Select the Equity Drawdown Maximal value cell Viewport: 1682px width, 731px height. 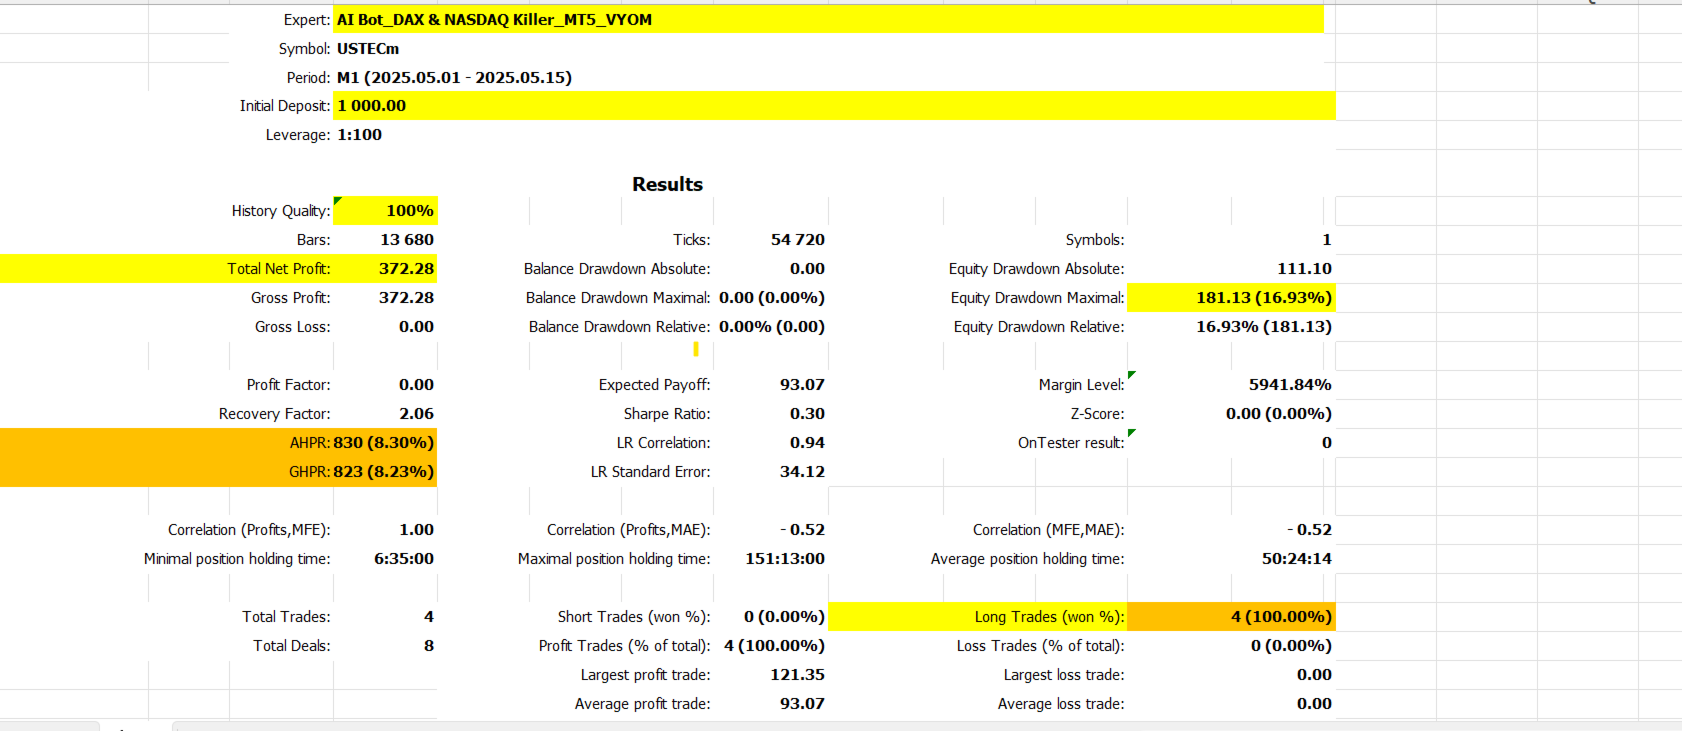pyautogui.click(x=1231, y=297)
